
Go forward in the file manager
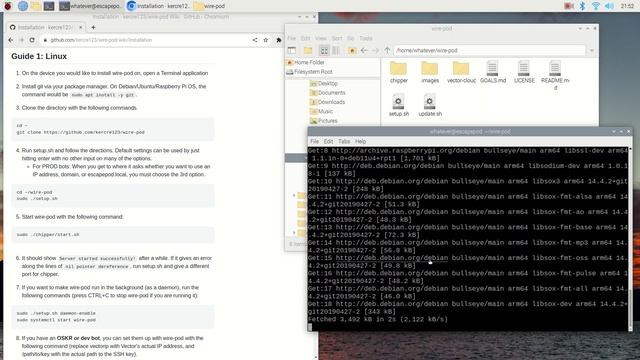tap(376, 50)
